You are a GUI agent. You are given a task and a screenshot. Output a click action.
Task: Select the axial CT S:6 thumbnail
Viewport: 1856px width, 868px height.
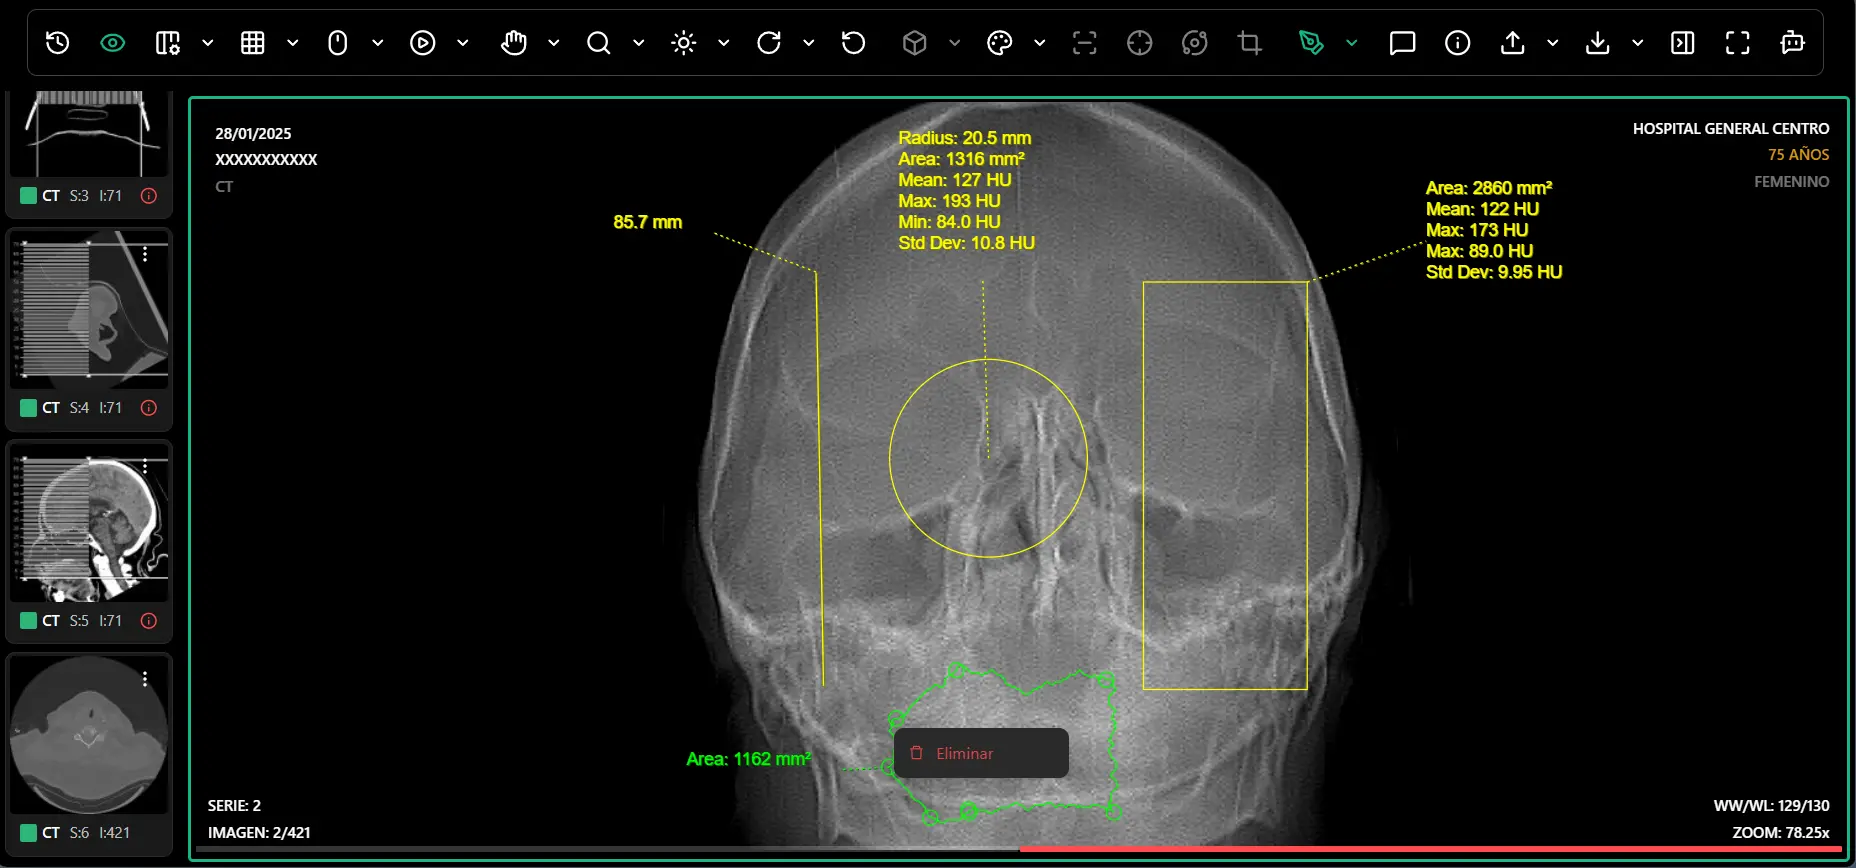(89, 735)
